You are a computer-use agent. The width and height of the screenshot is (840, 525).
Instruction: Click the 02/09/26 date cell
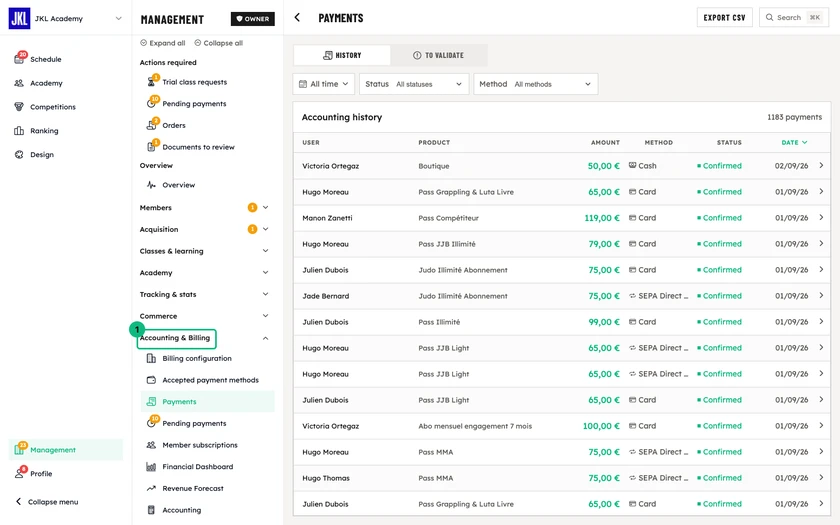click(791, 166)
